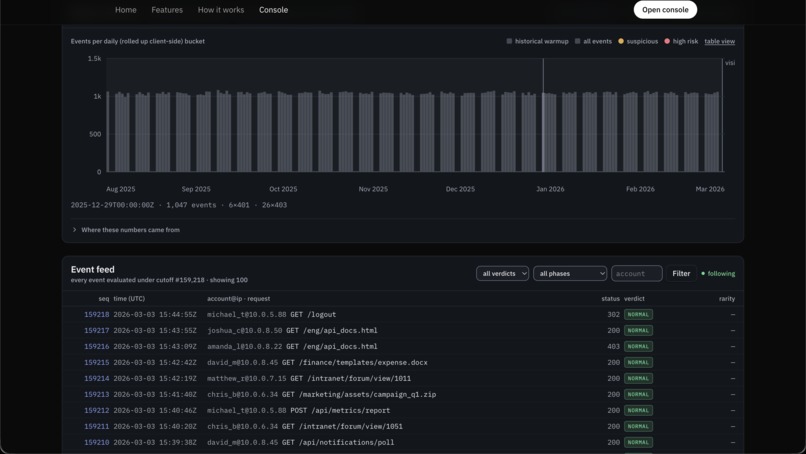The height and width of the screenshot is (454, 806).
Task: Click the 2025-12-29 bucket summary text
Action: tap(179, 205)
